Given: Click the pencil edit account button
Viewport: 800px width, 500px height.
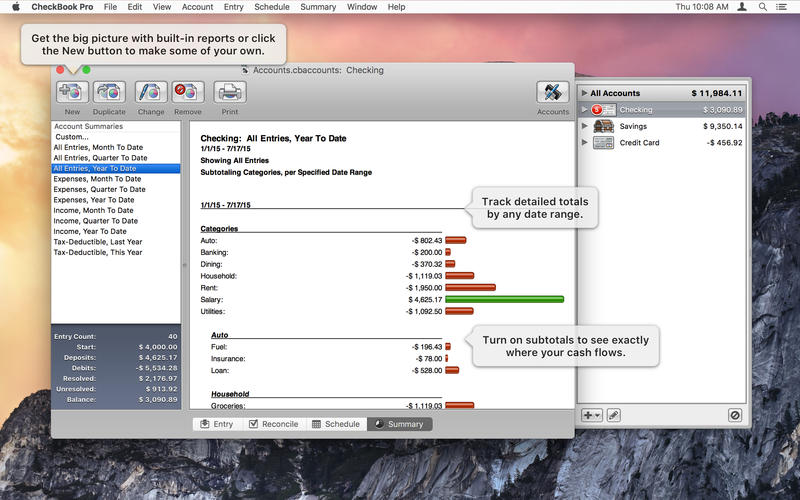Looking at the screenshot, I should click(614, 415).
